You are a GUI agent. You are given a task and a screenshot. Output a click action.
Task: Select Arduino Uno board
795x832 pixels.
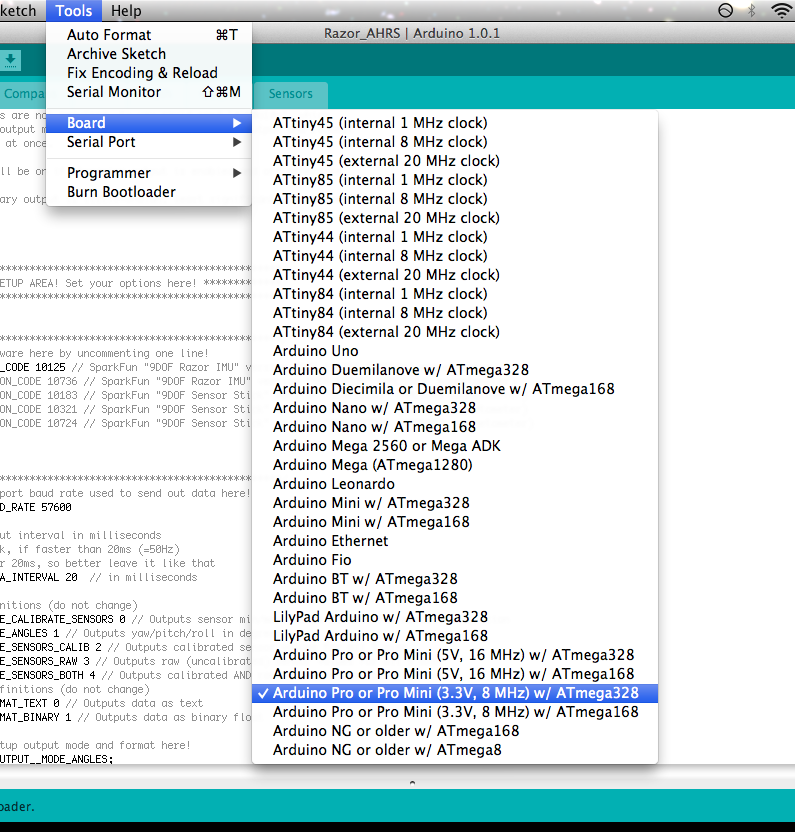click(x=455, y=351)
